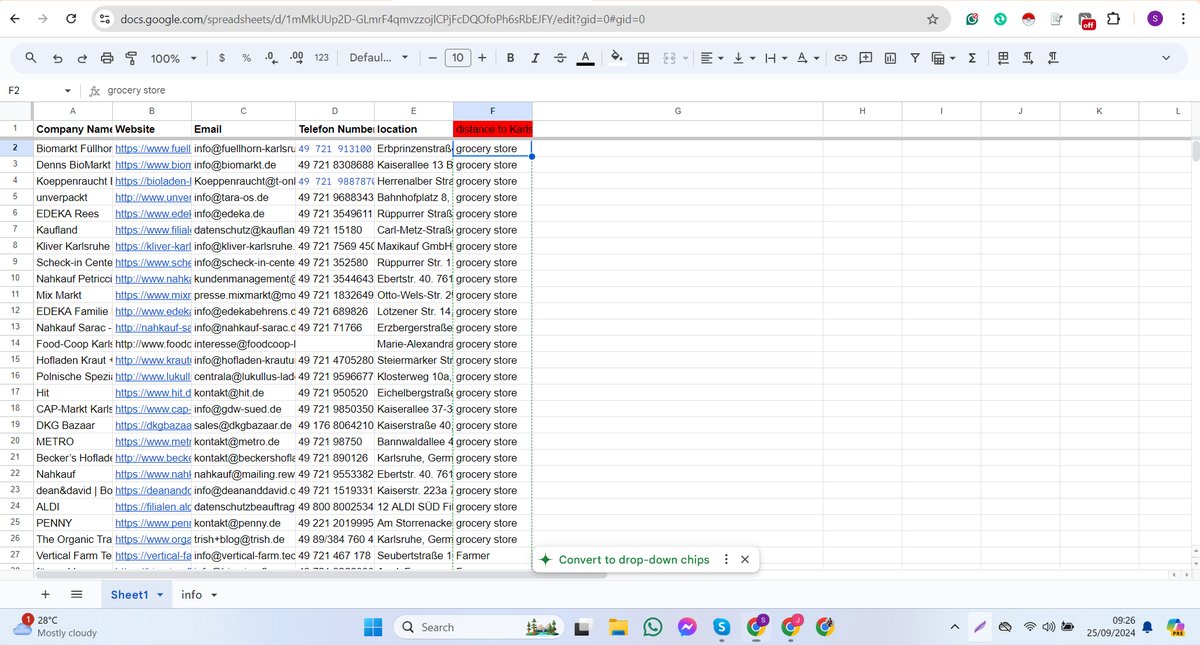
Task: Select row 10 header
Action: pos(15,278)
